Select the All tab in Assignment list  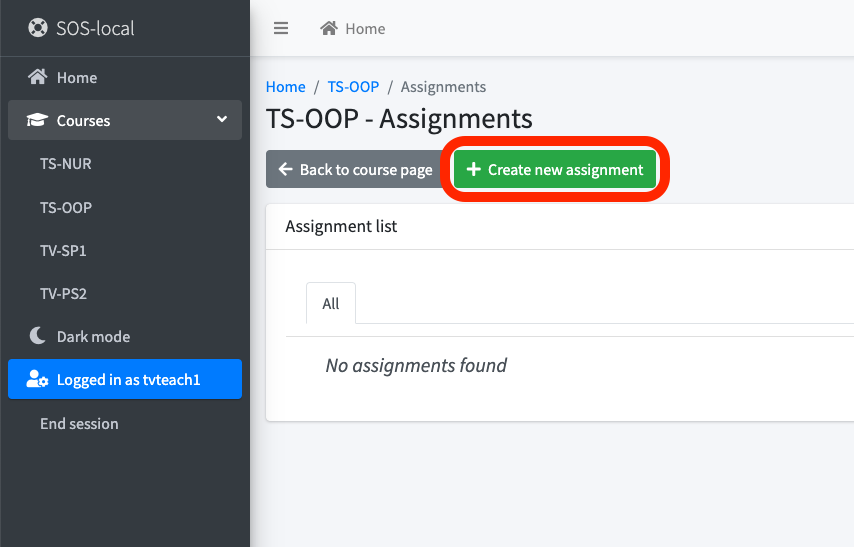point(331,303)
